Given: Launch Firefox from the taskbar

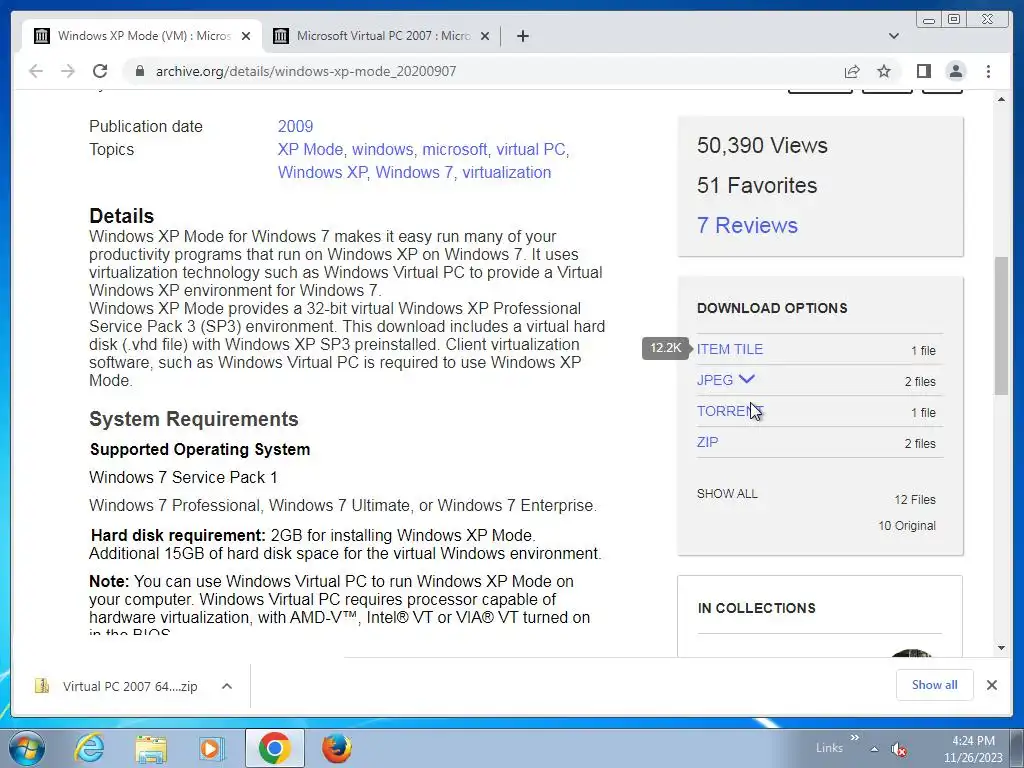Looking at the screenshot, I should [x=336, y=748].
